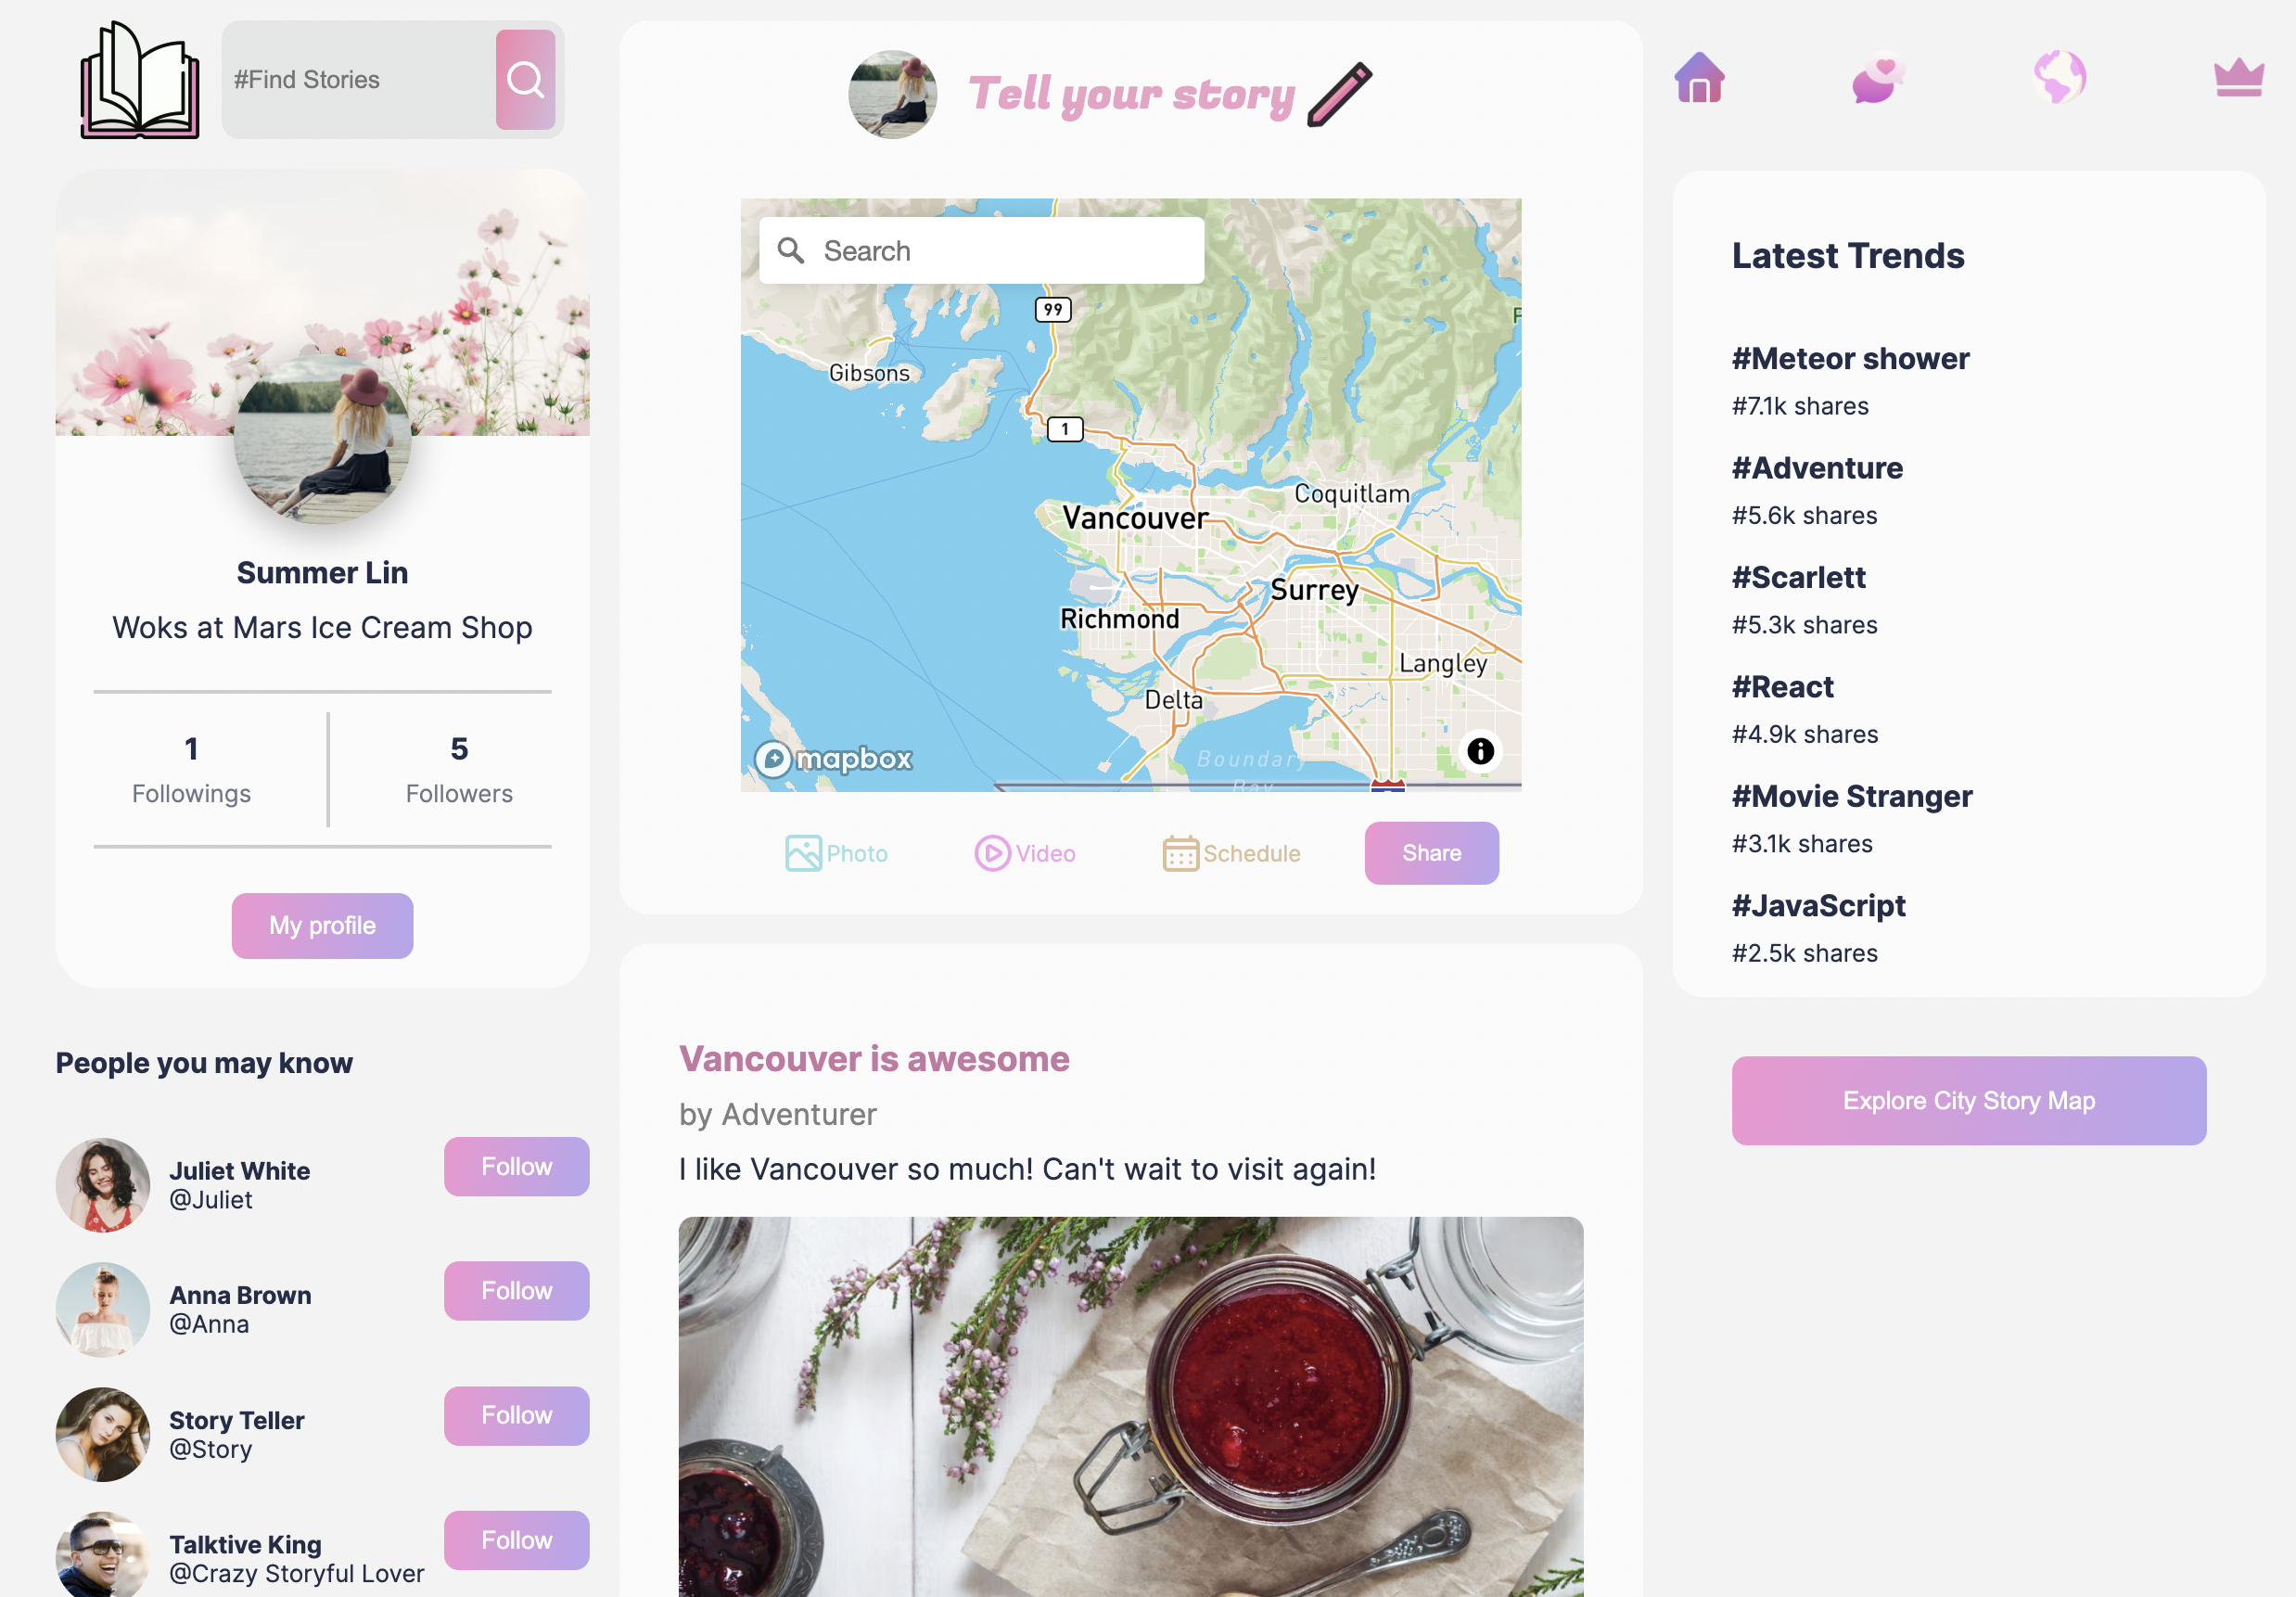2296x1597 pixels.
Task: Follow Juliet White
Action: click(x=516, y=1166)
